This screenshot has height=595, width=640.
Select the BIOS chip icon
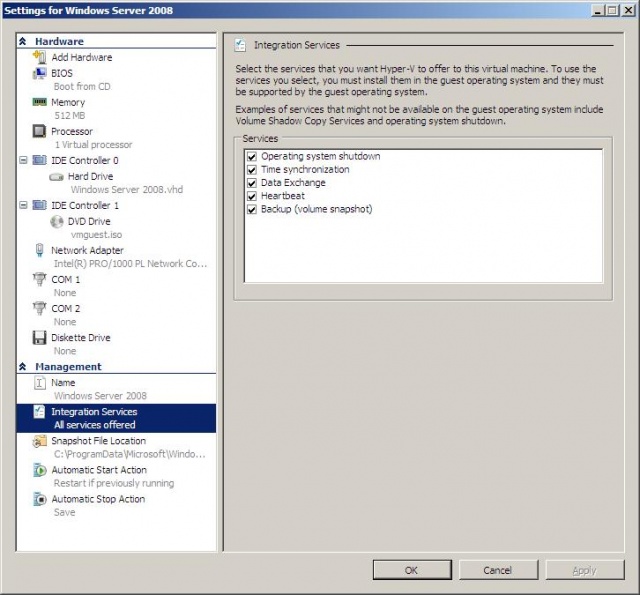(39, 73)
